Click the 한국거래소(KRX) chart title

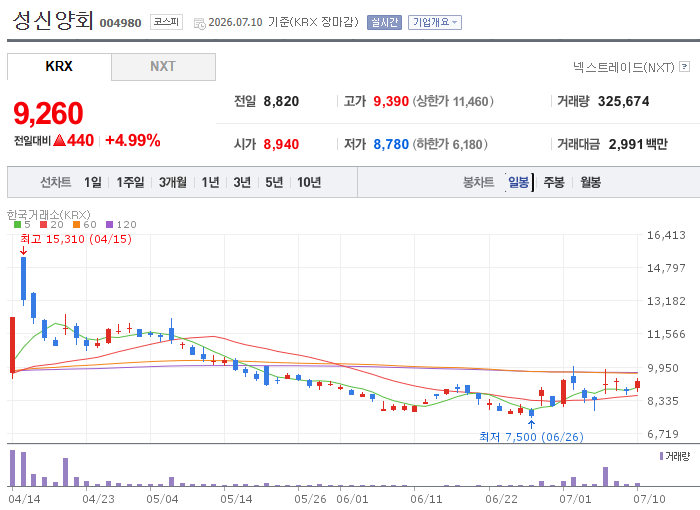(x=49, y=215)
